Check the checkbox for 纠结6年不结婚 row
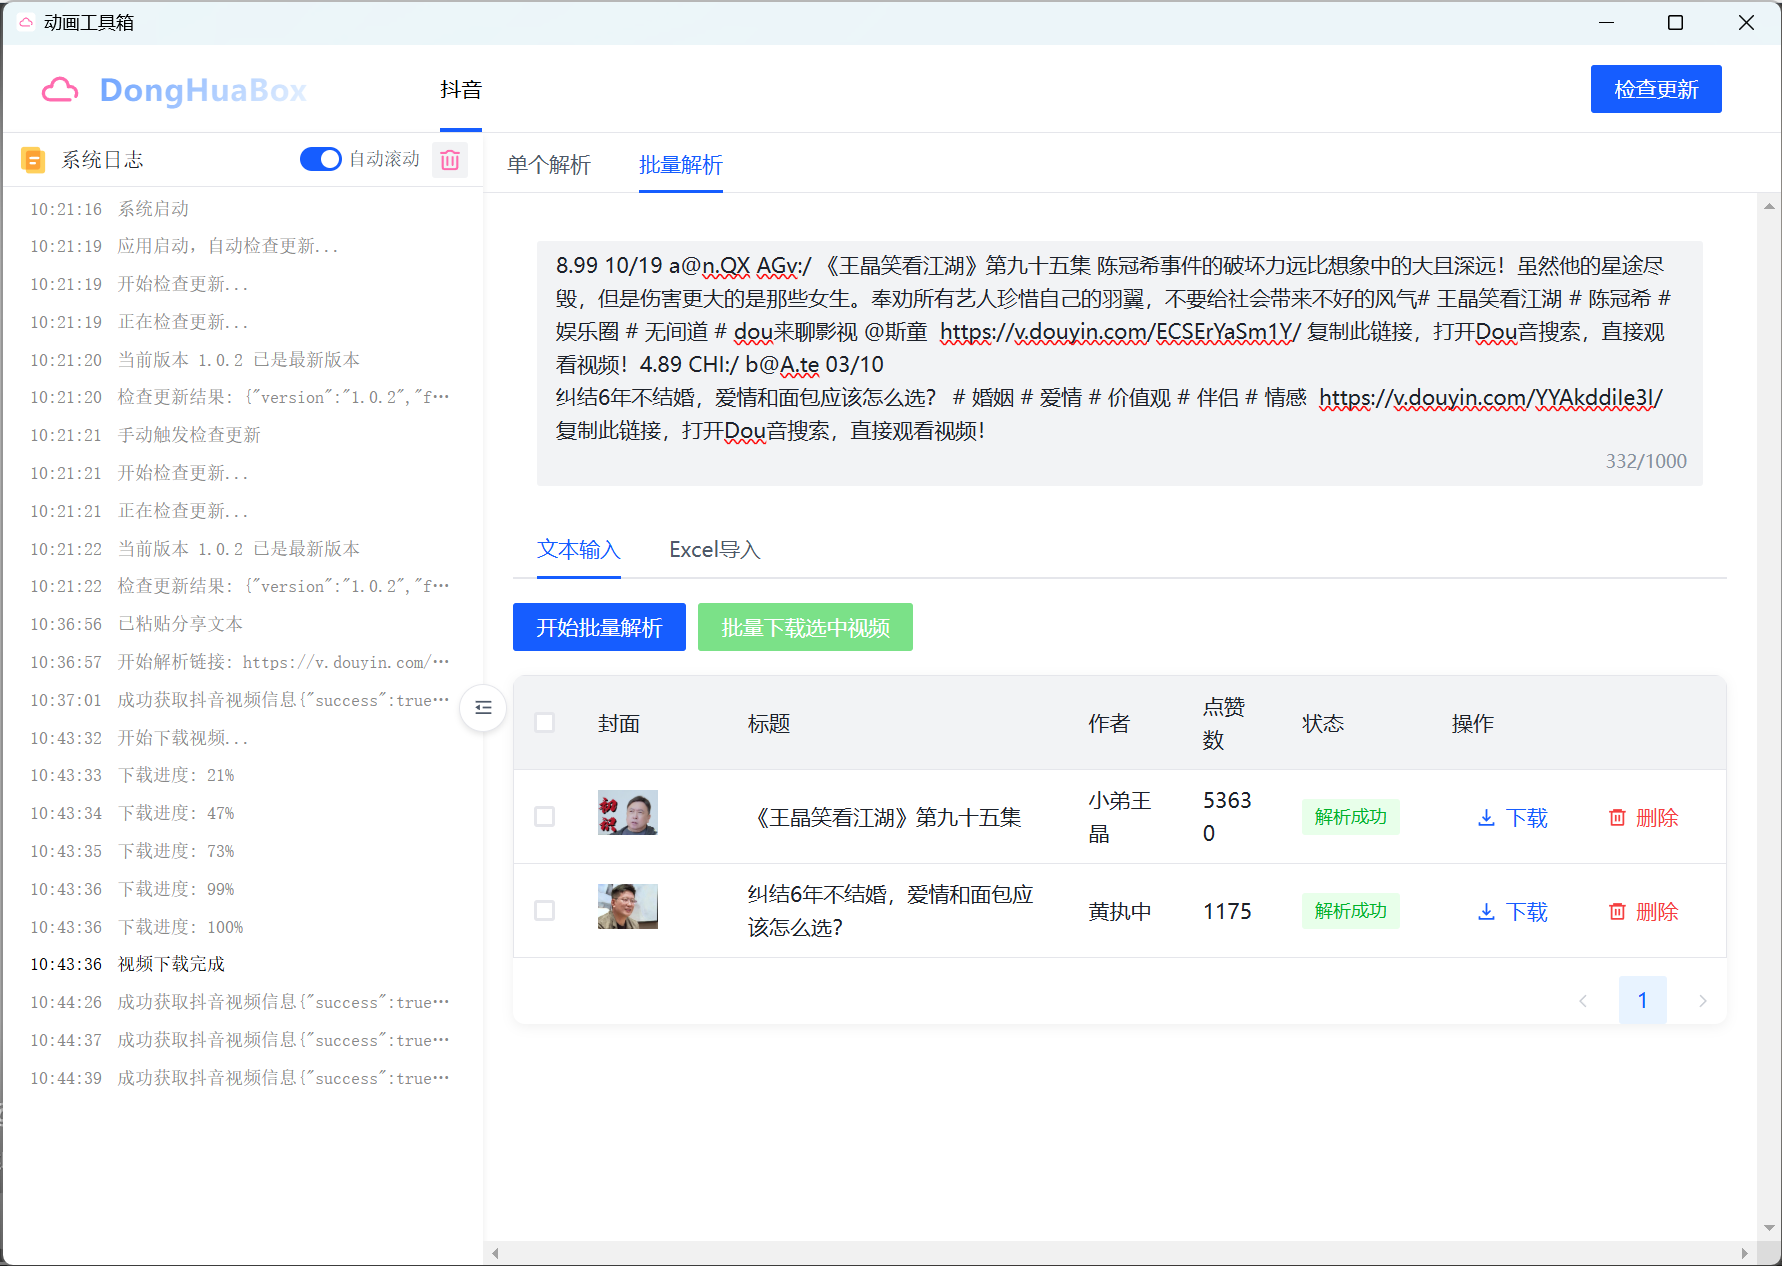 coord(545,911)
